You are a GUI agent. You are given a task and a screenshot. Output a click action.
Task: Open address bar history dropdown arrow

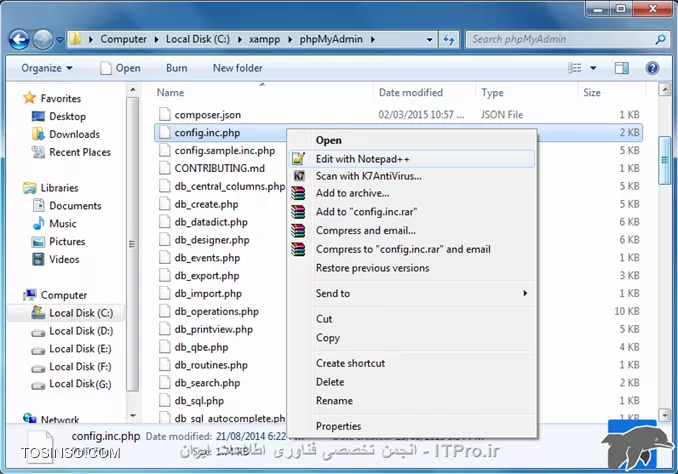point(429,39)
